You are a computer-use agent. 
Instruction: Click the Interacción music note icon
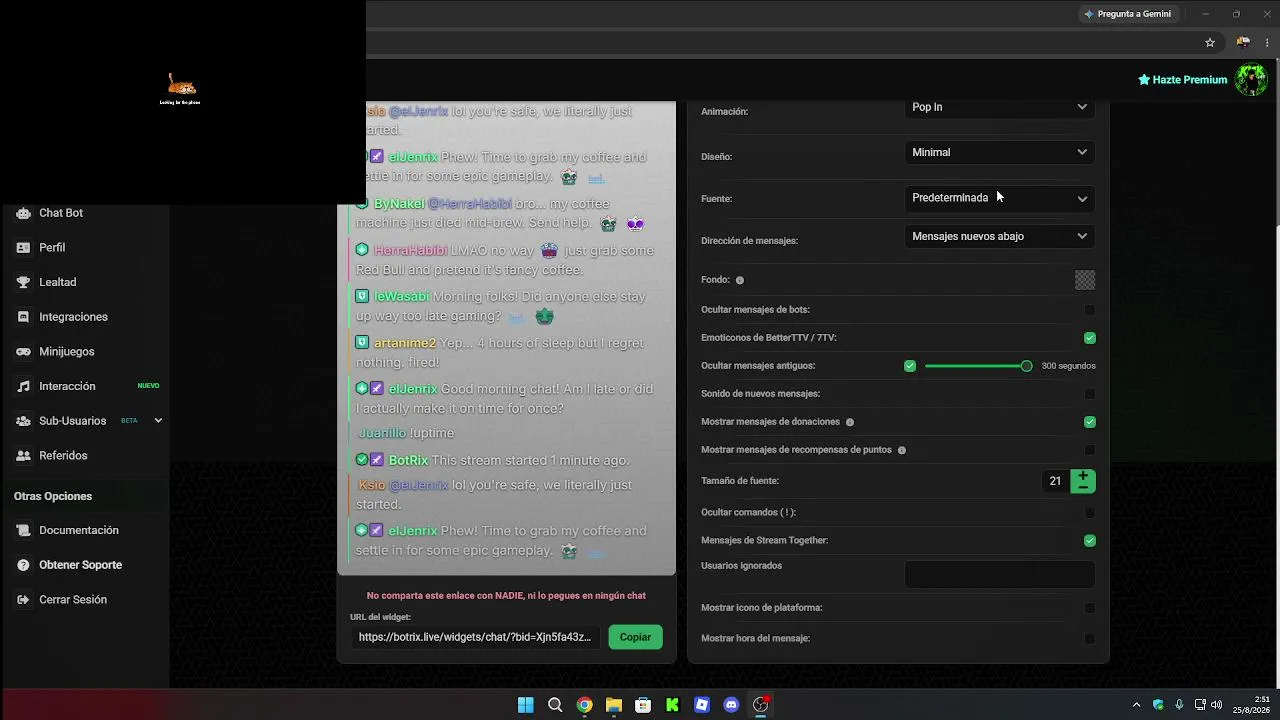(23, 386)
